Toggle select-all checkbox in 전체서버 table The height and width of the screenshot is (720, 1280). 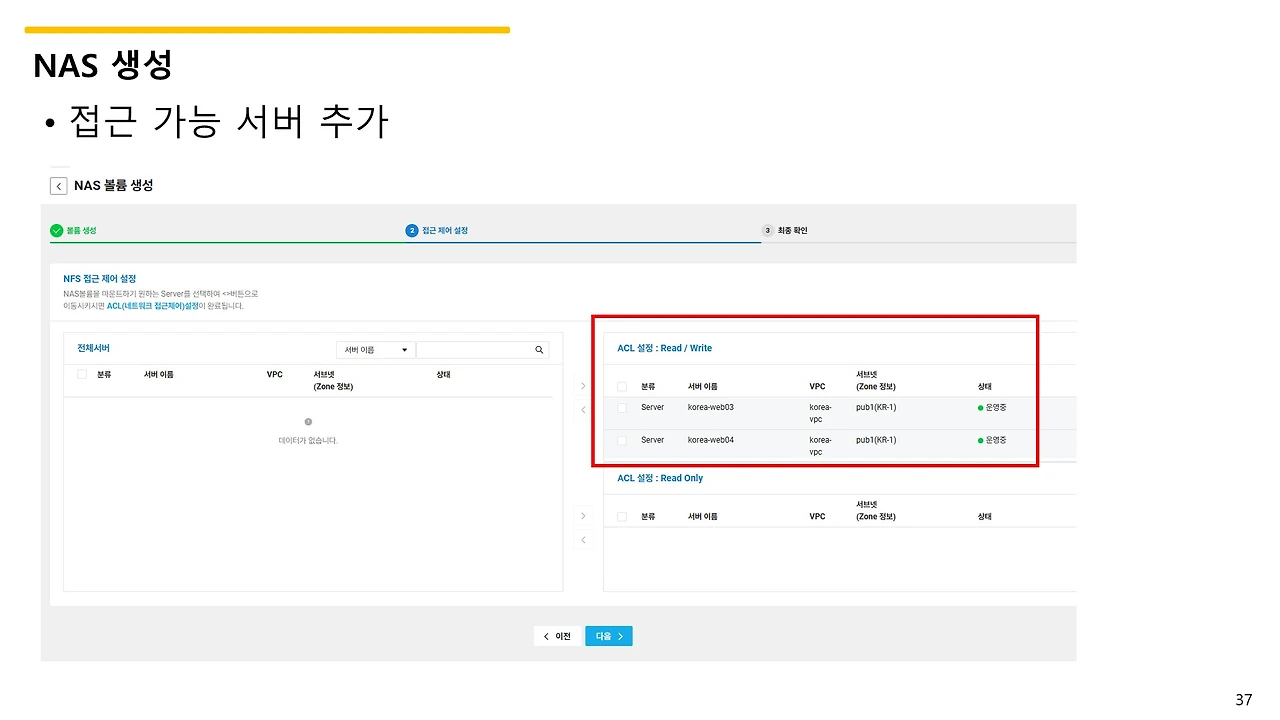click(82, 374)
